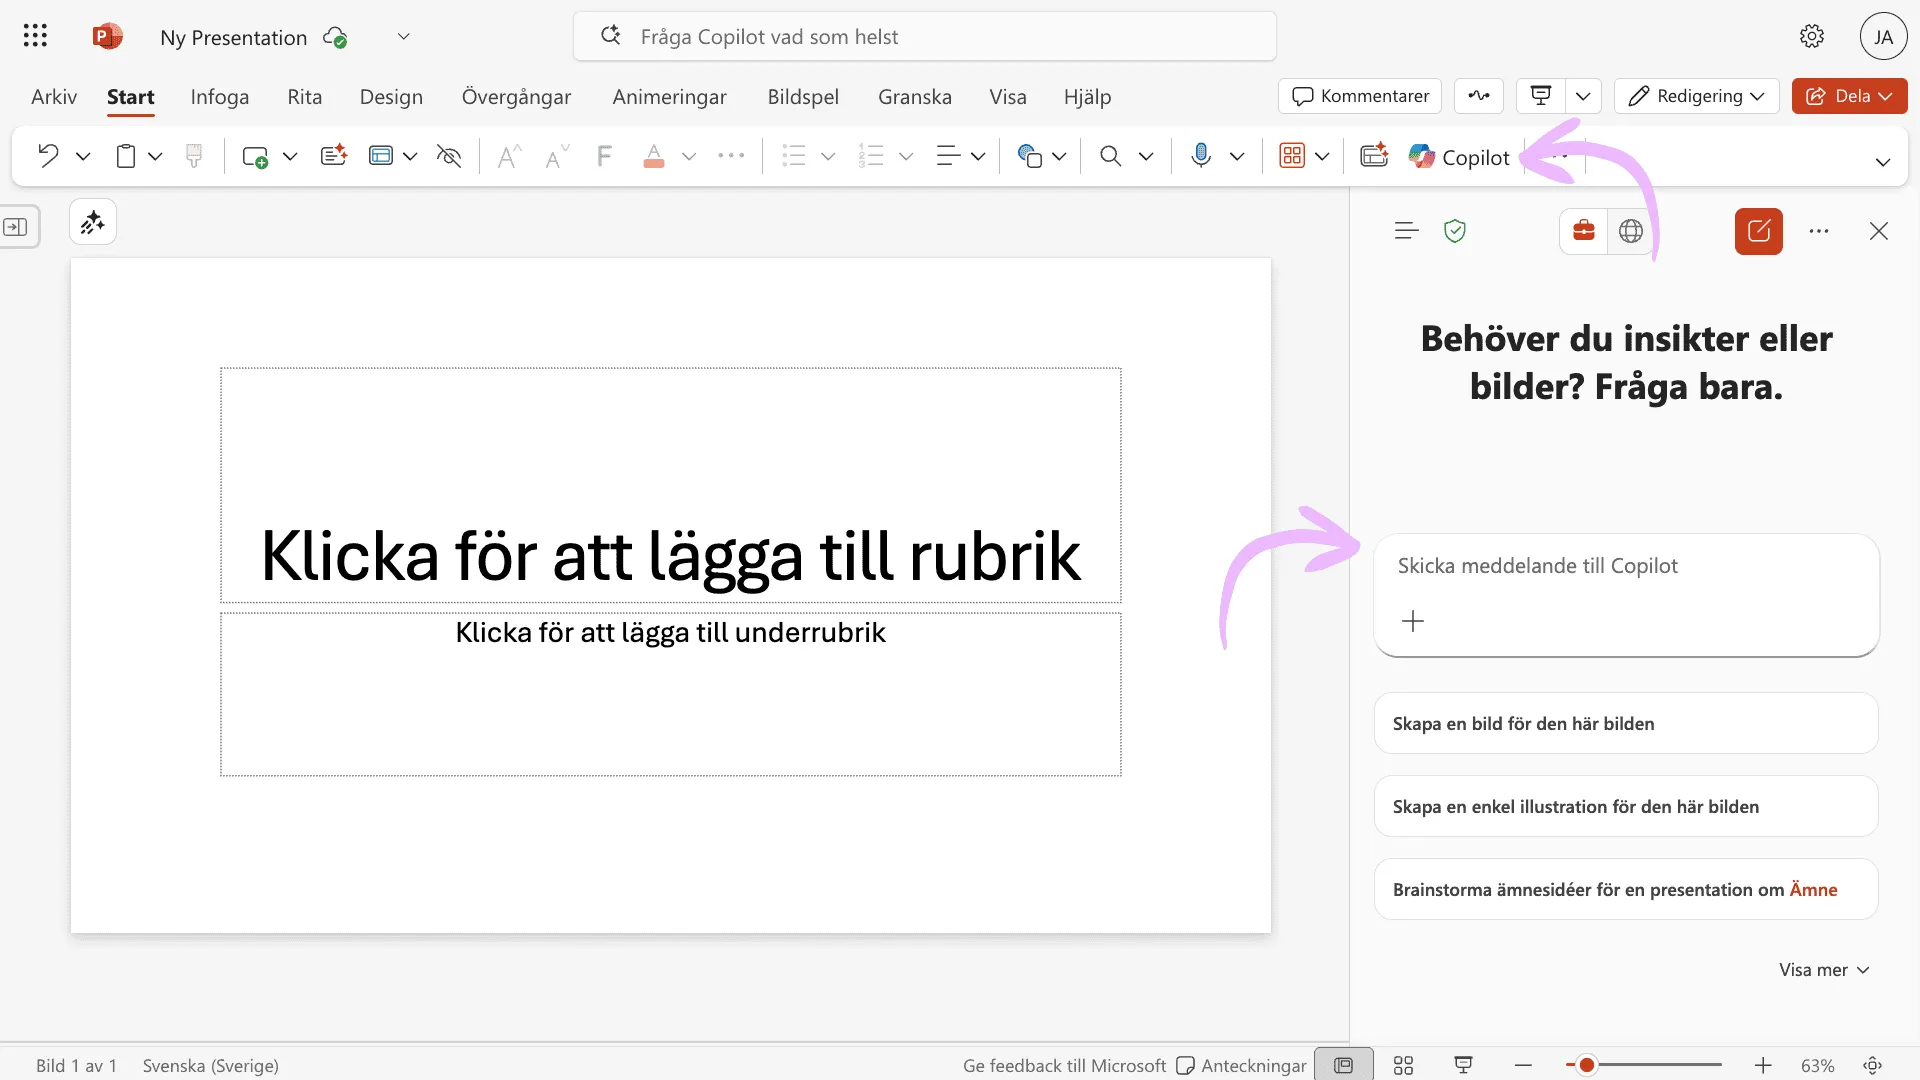Open the JA account avatar
Viewport: 1920px width, 1080px height.
point(1884,37)
